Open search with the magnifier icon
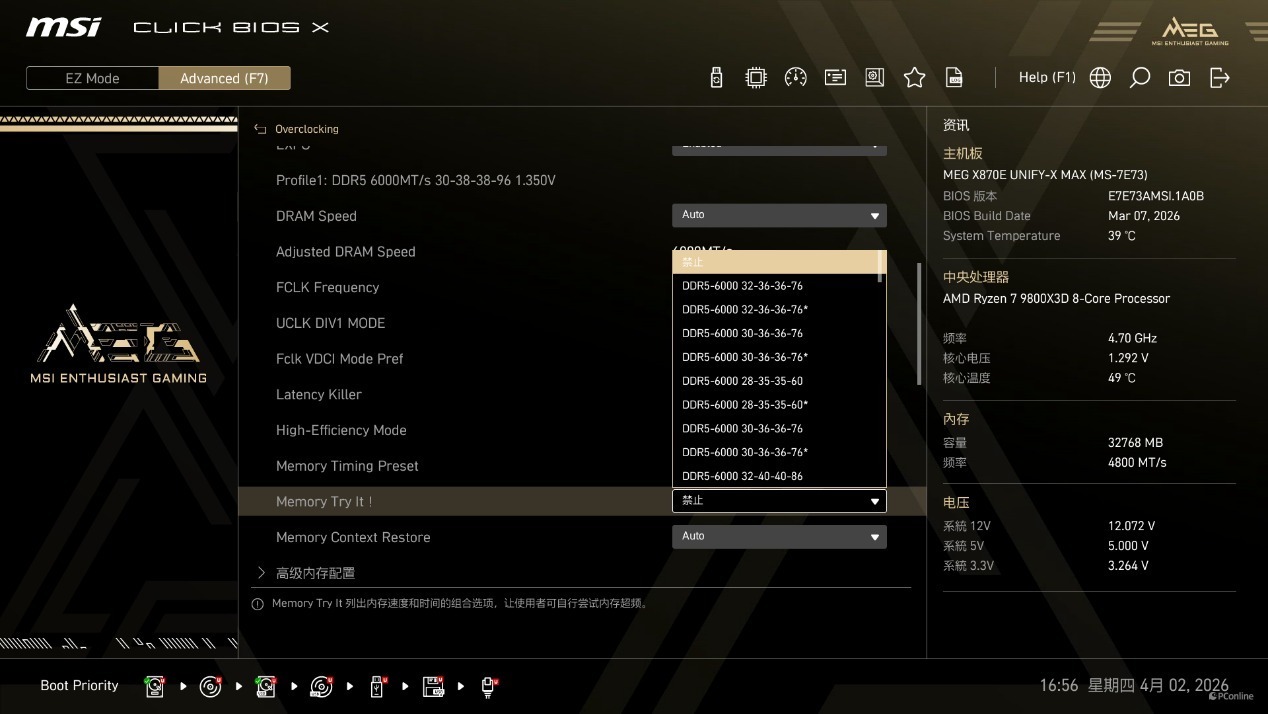 pyautogui.click(x=1140, y=78)
